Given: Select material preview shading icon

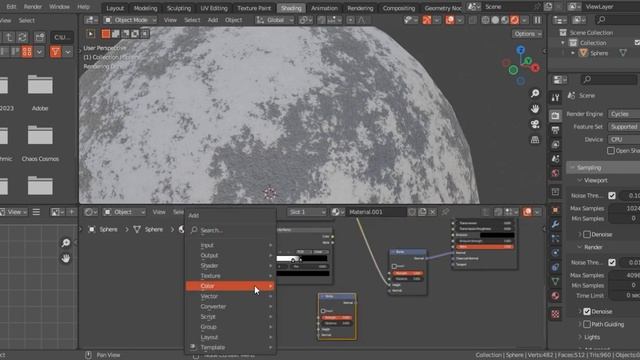Looking at the screenshot, I should point(505,20).
